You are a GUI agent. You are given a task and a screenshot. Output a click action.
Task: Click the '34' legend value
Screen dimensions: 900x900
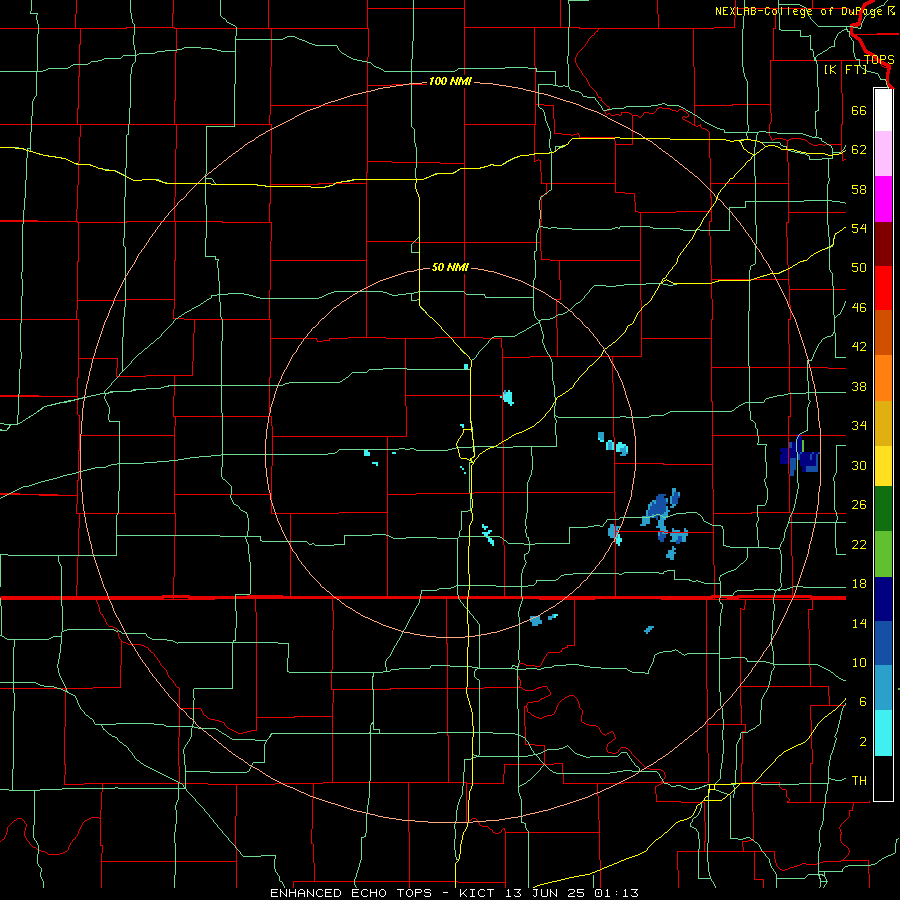859,426
